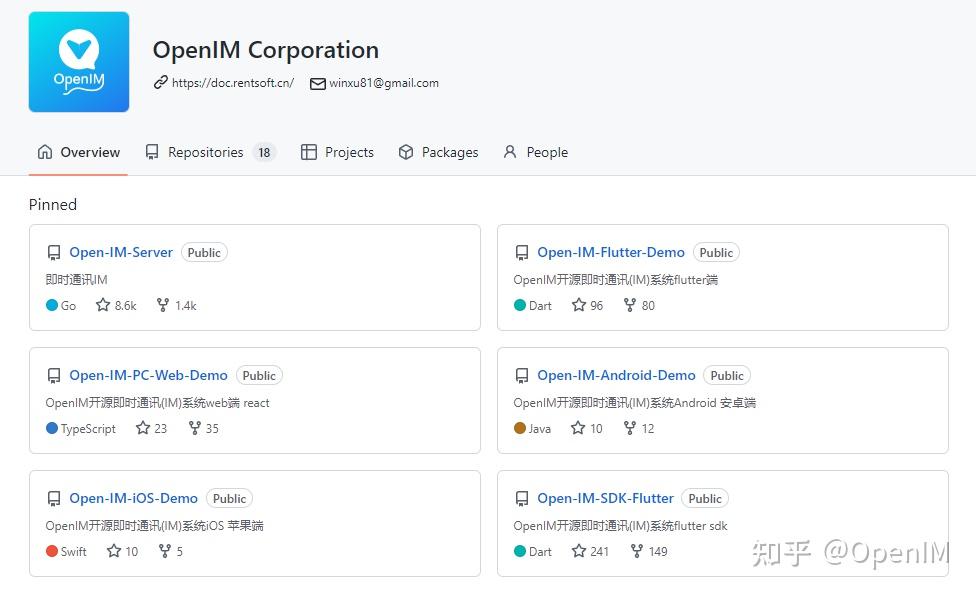Open the Open-IM-Flutter-Demo repository
The width and height of the screenshot is (976, 597).
611,252
